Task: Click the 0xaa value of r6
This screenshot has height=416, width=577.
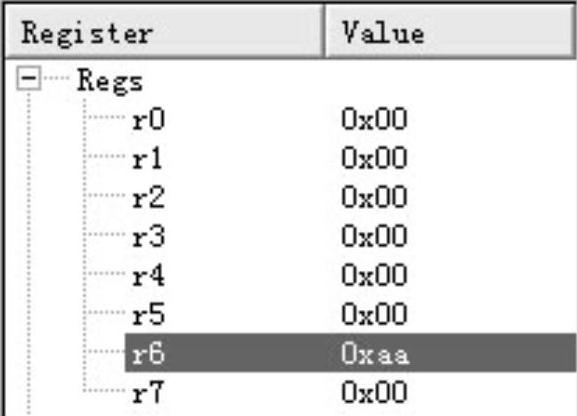Action: pos(375,353)
